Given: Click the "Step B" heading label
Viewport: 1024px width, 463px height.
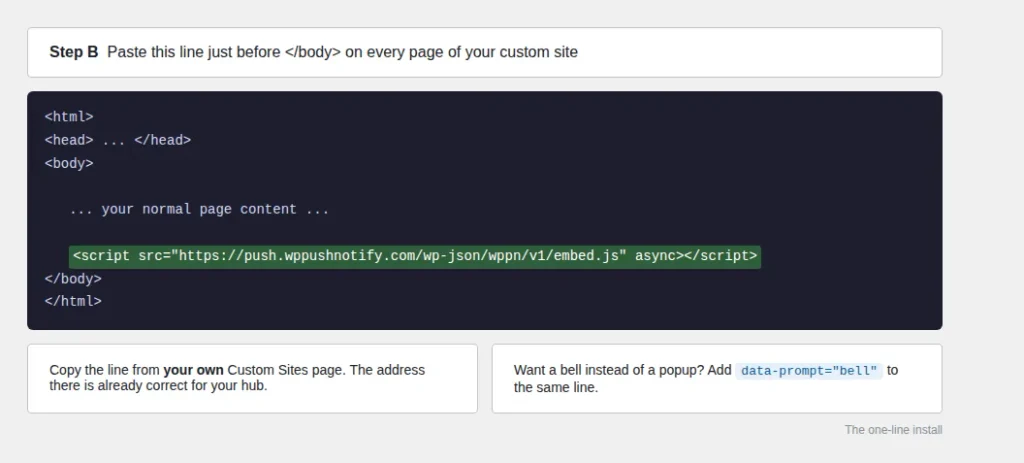Looking at the screenshot, I should point(74,52).
